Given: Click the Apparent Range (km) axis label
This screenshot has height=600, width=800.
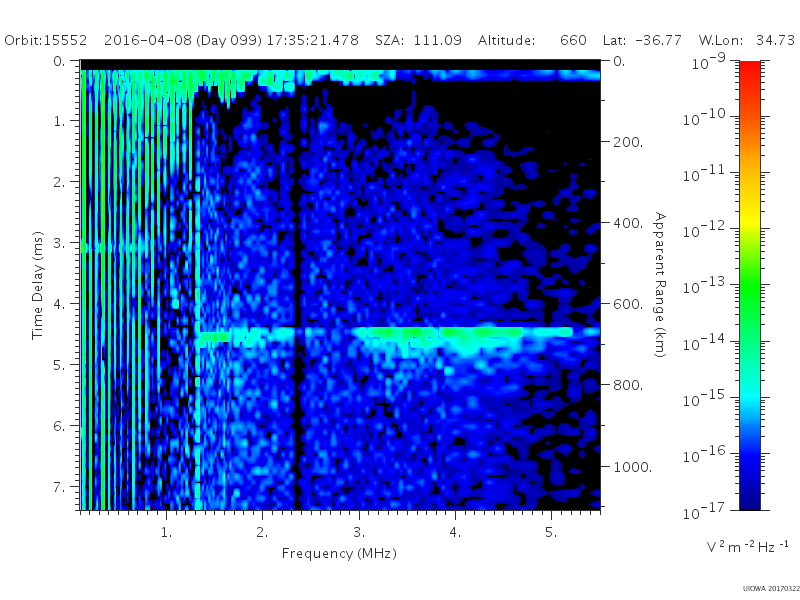Looking at the screenshot, I should click(660, 285).
